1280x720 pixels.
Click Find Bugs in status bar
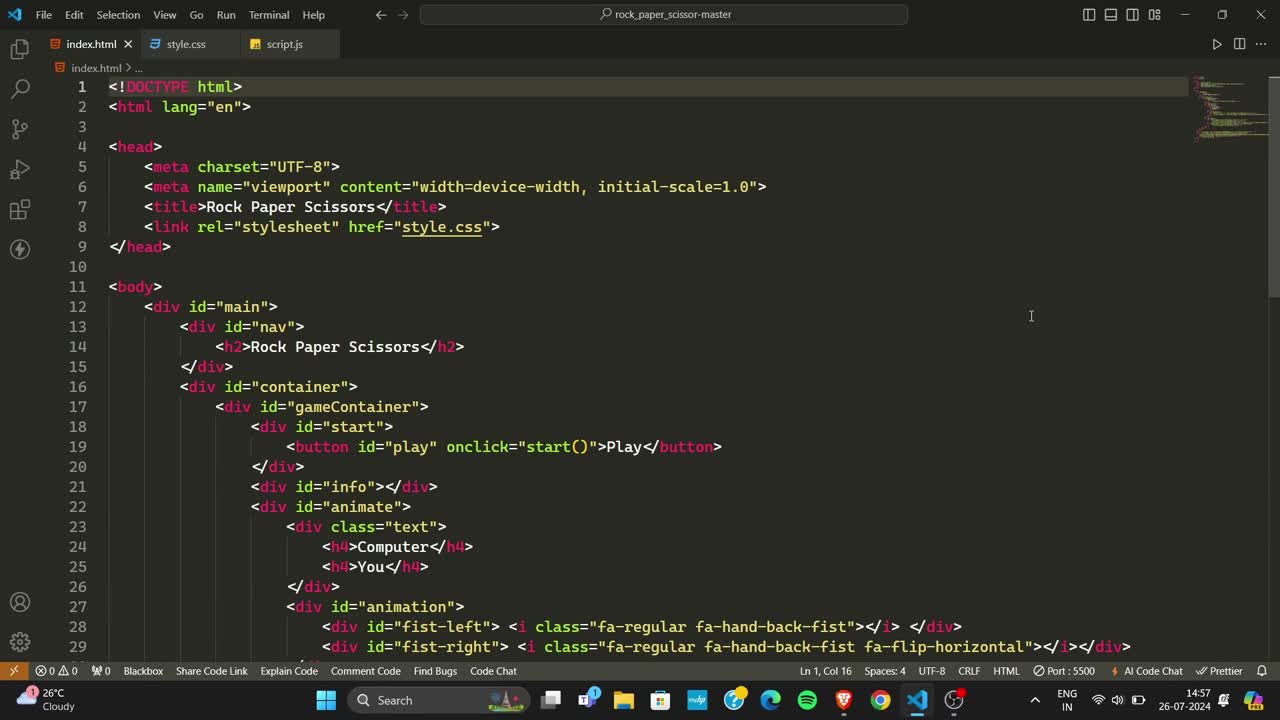click(x=435, y=671)
